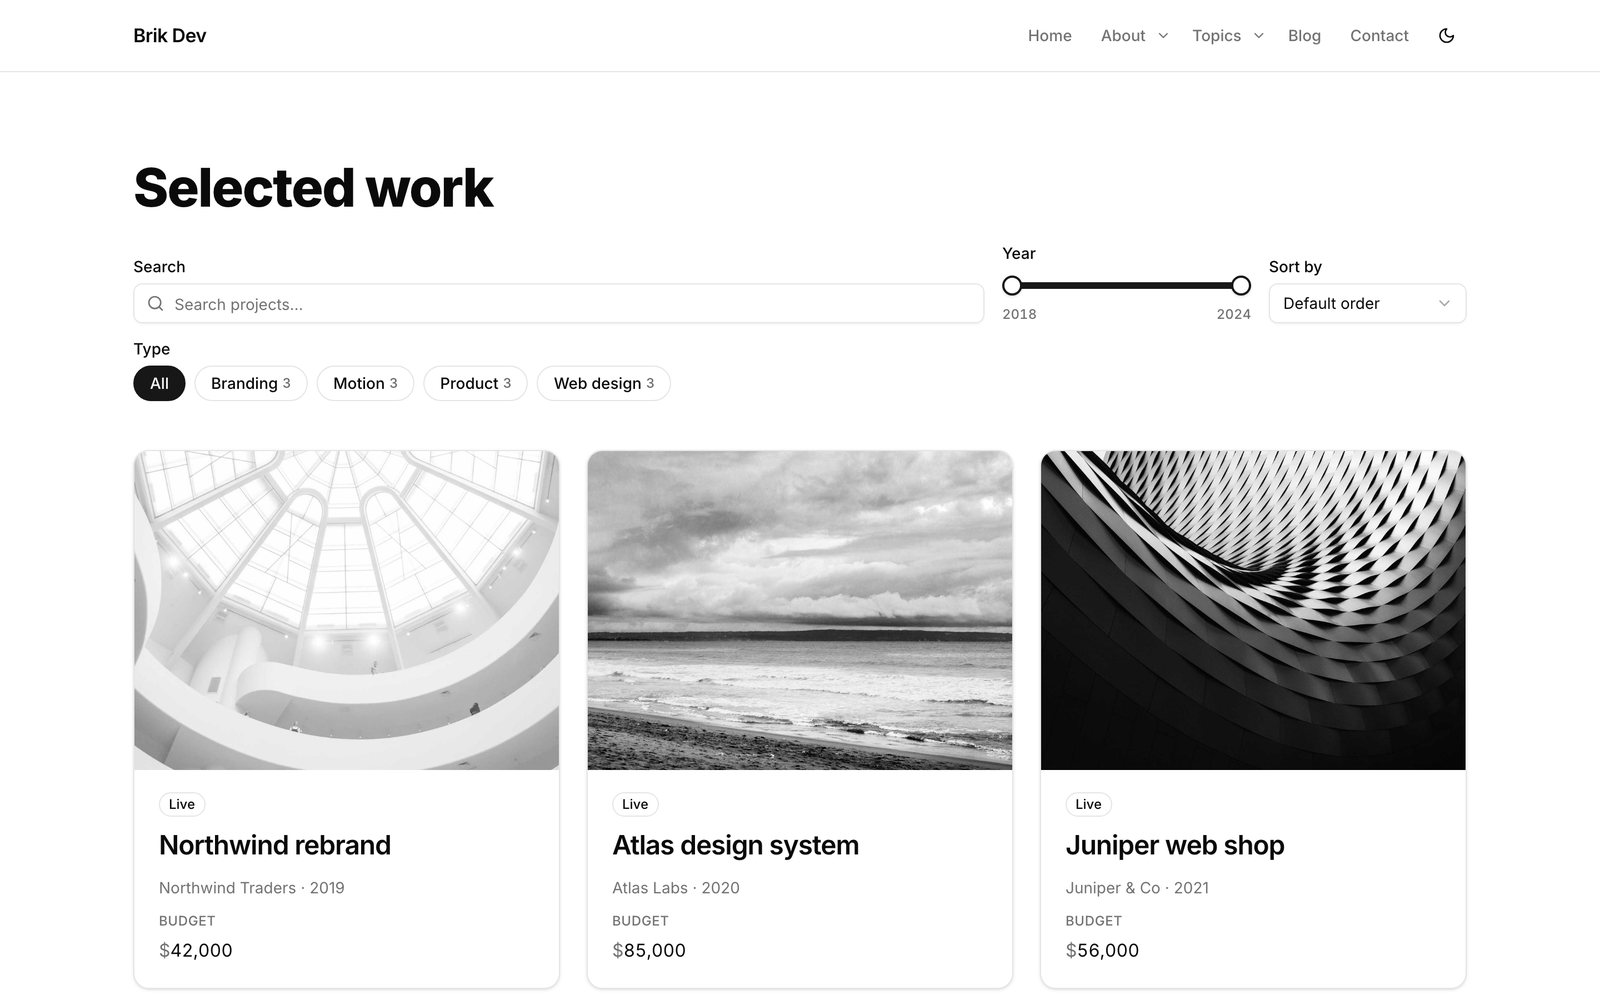Click the Selected work heading
Screen dimensions: 1600x1000
pyautogui.click(x=313, y=188)
